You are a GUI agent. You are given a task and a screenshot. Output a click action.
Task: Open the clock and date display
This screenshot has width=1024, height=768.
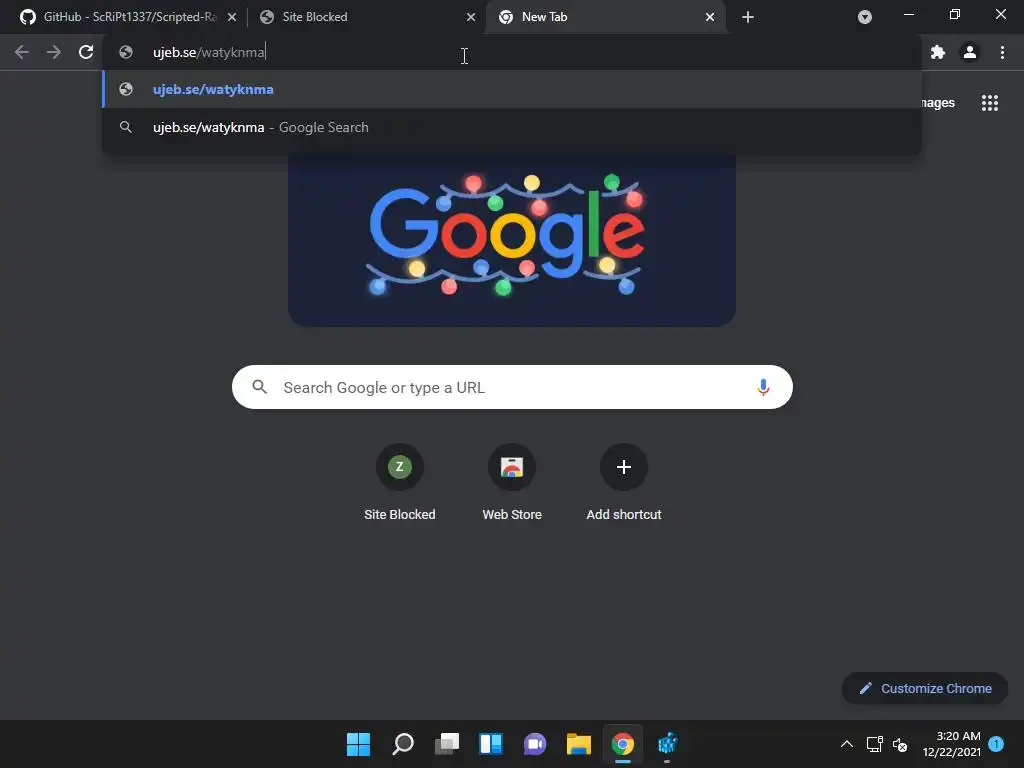952,744
